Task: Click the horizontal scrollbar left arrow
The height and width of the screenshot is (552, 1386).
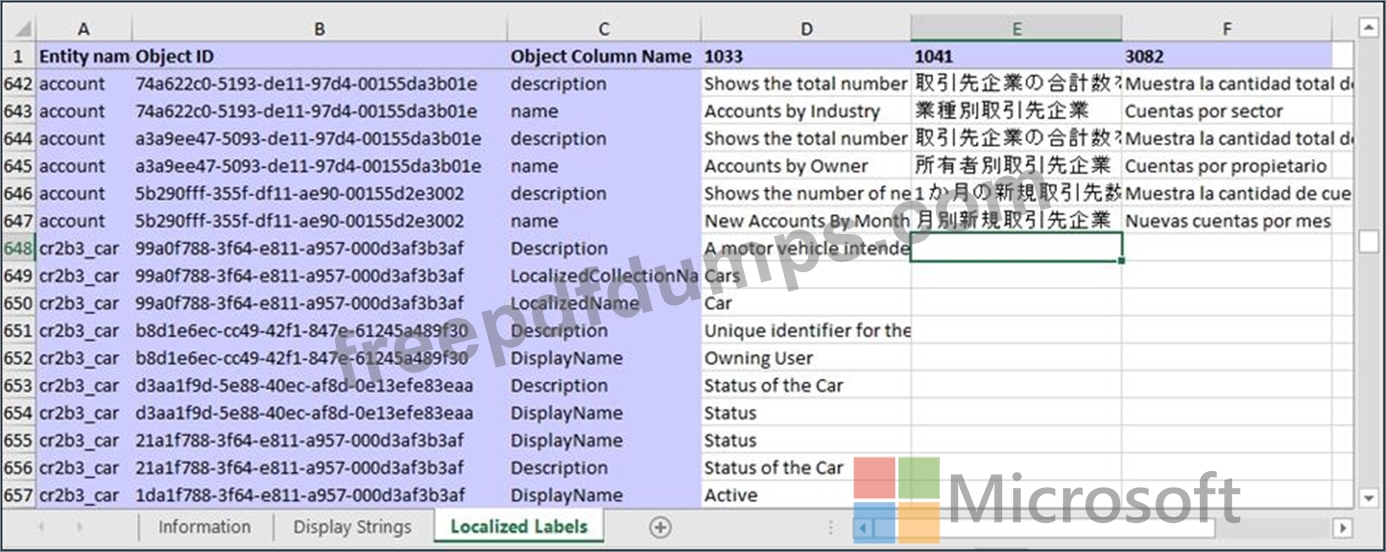Action: [x=862, y=527]
